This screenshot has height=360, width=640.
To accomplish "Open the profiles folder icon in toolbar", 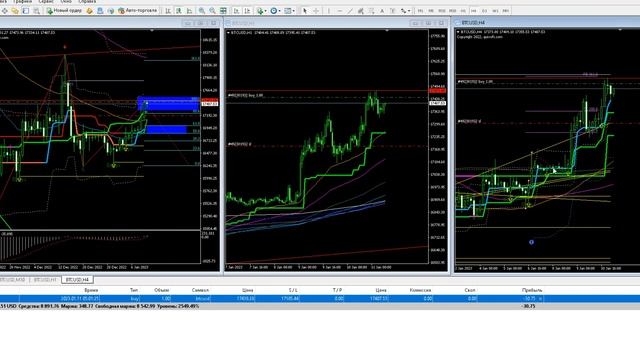I will coord(15,11).
